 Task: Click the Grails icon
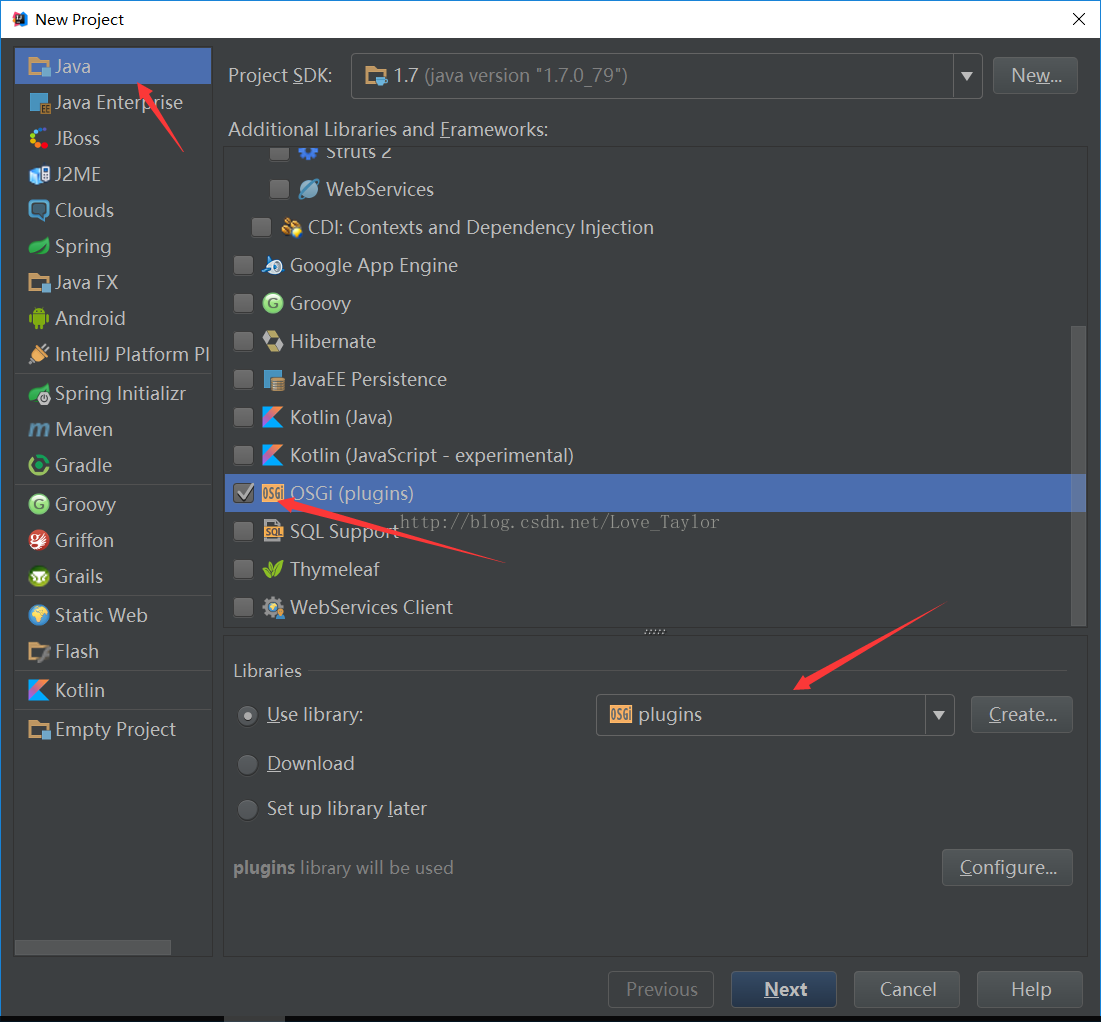[x=39, y=576]
